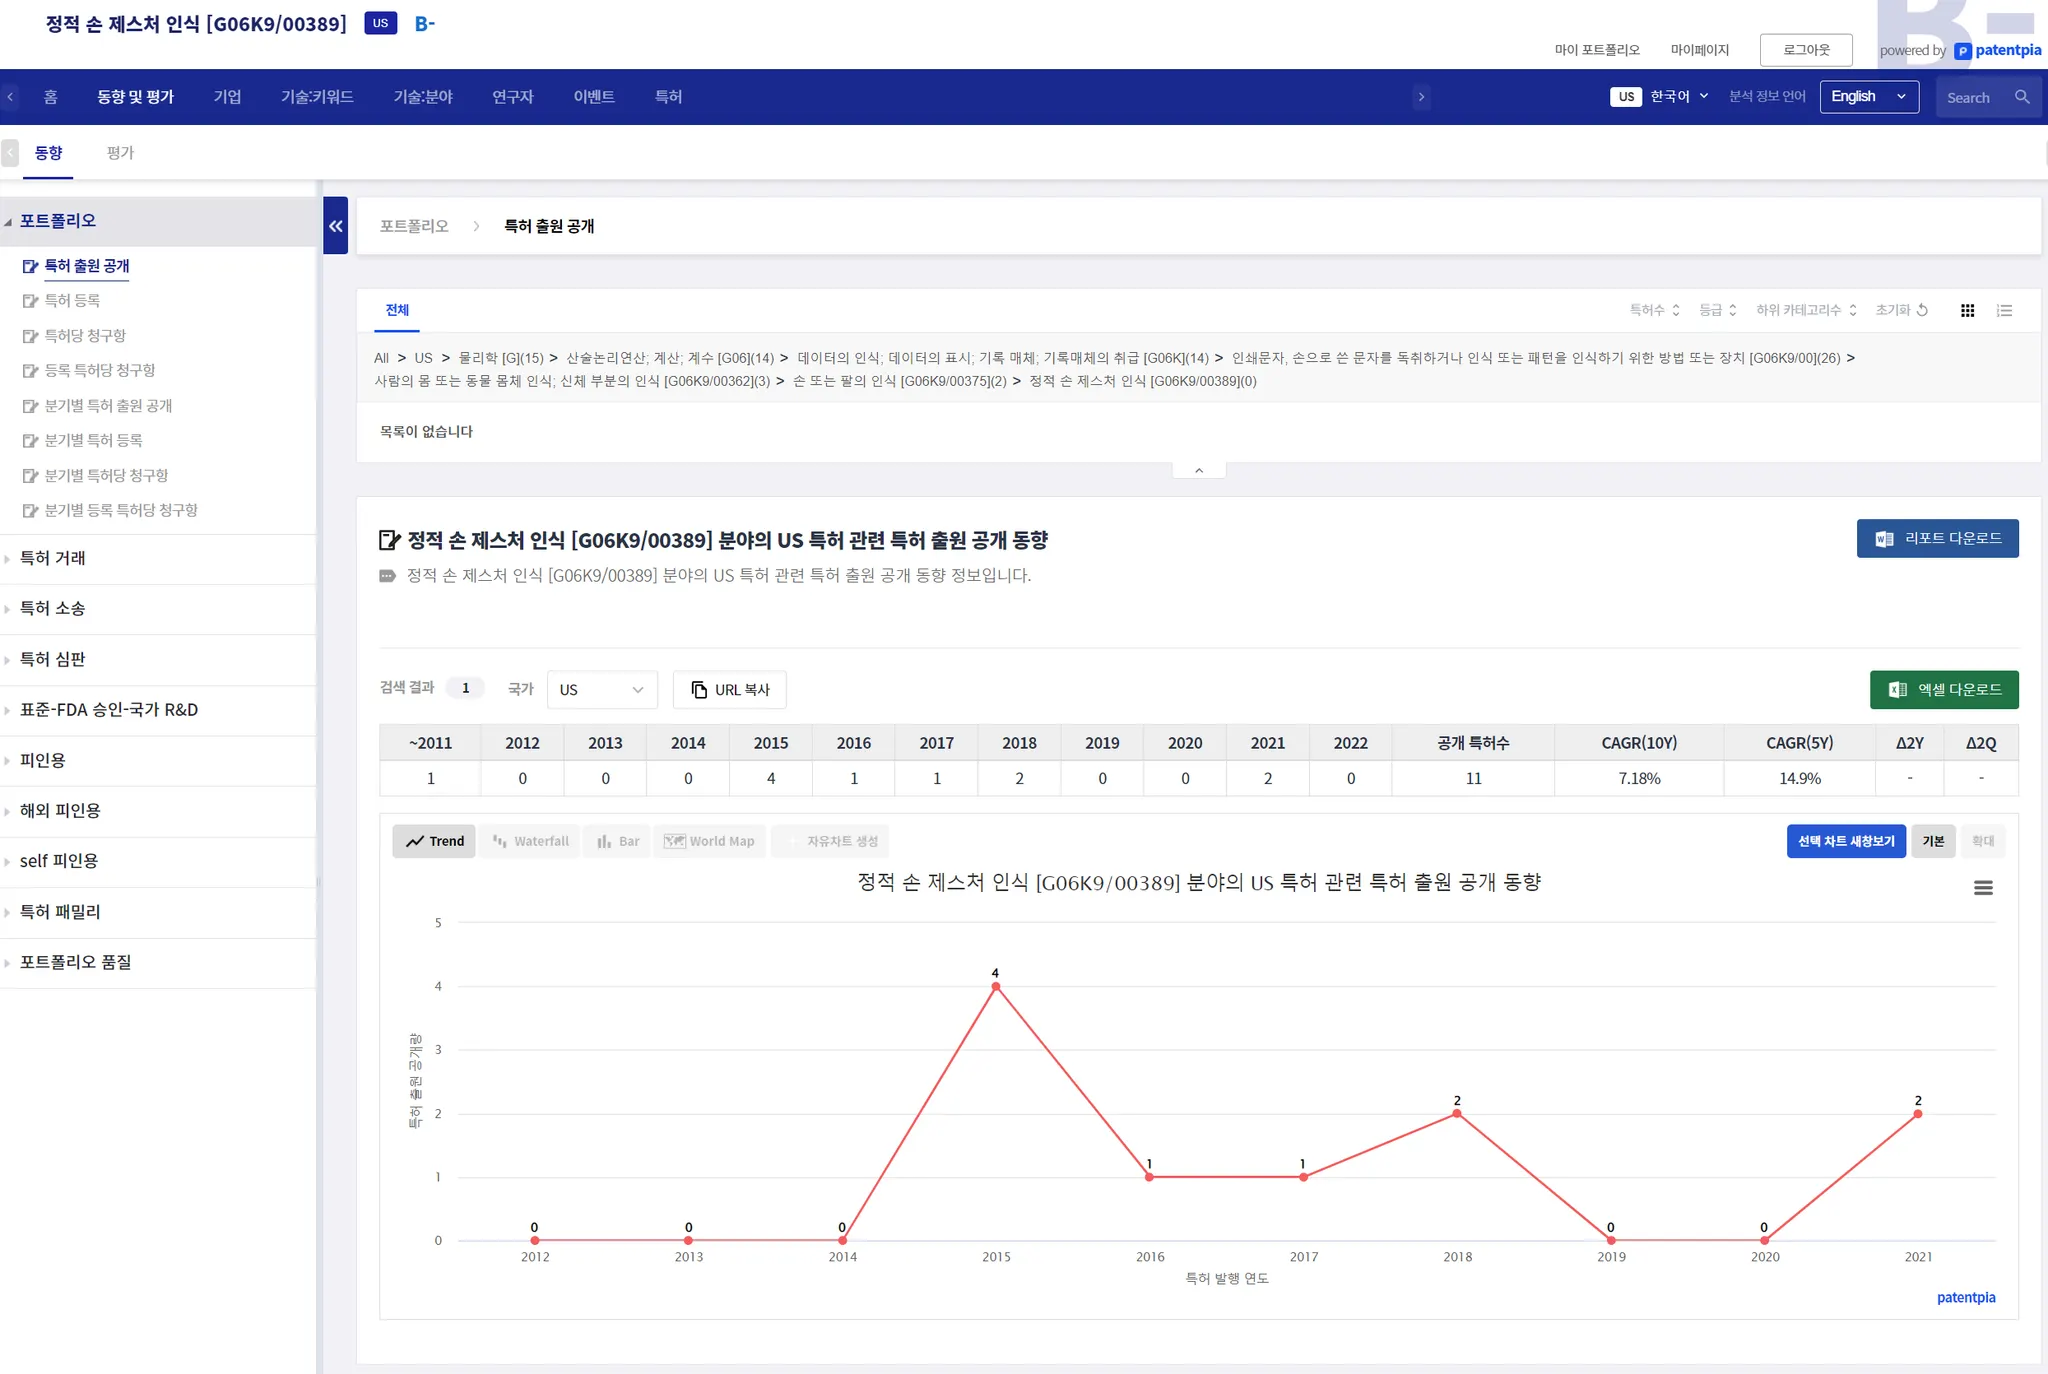
Task: Select the World Map chart type
Action: coord(710,841)
